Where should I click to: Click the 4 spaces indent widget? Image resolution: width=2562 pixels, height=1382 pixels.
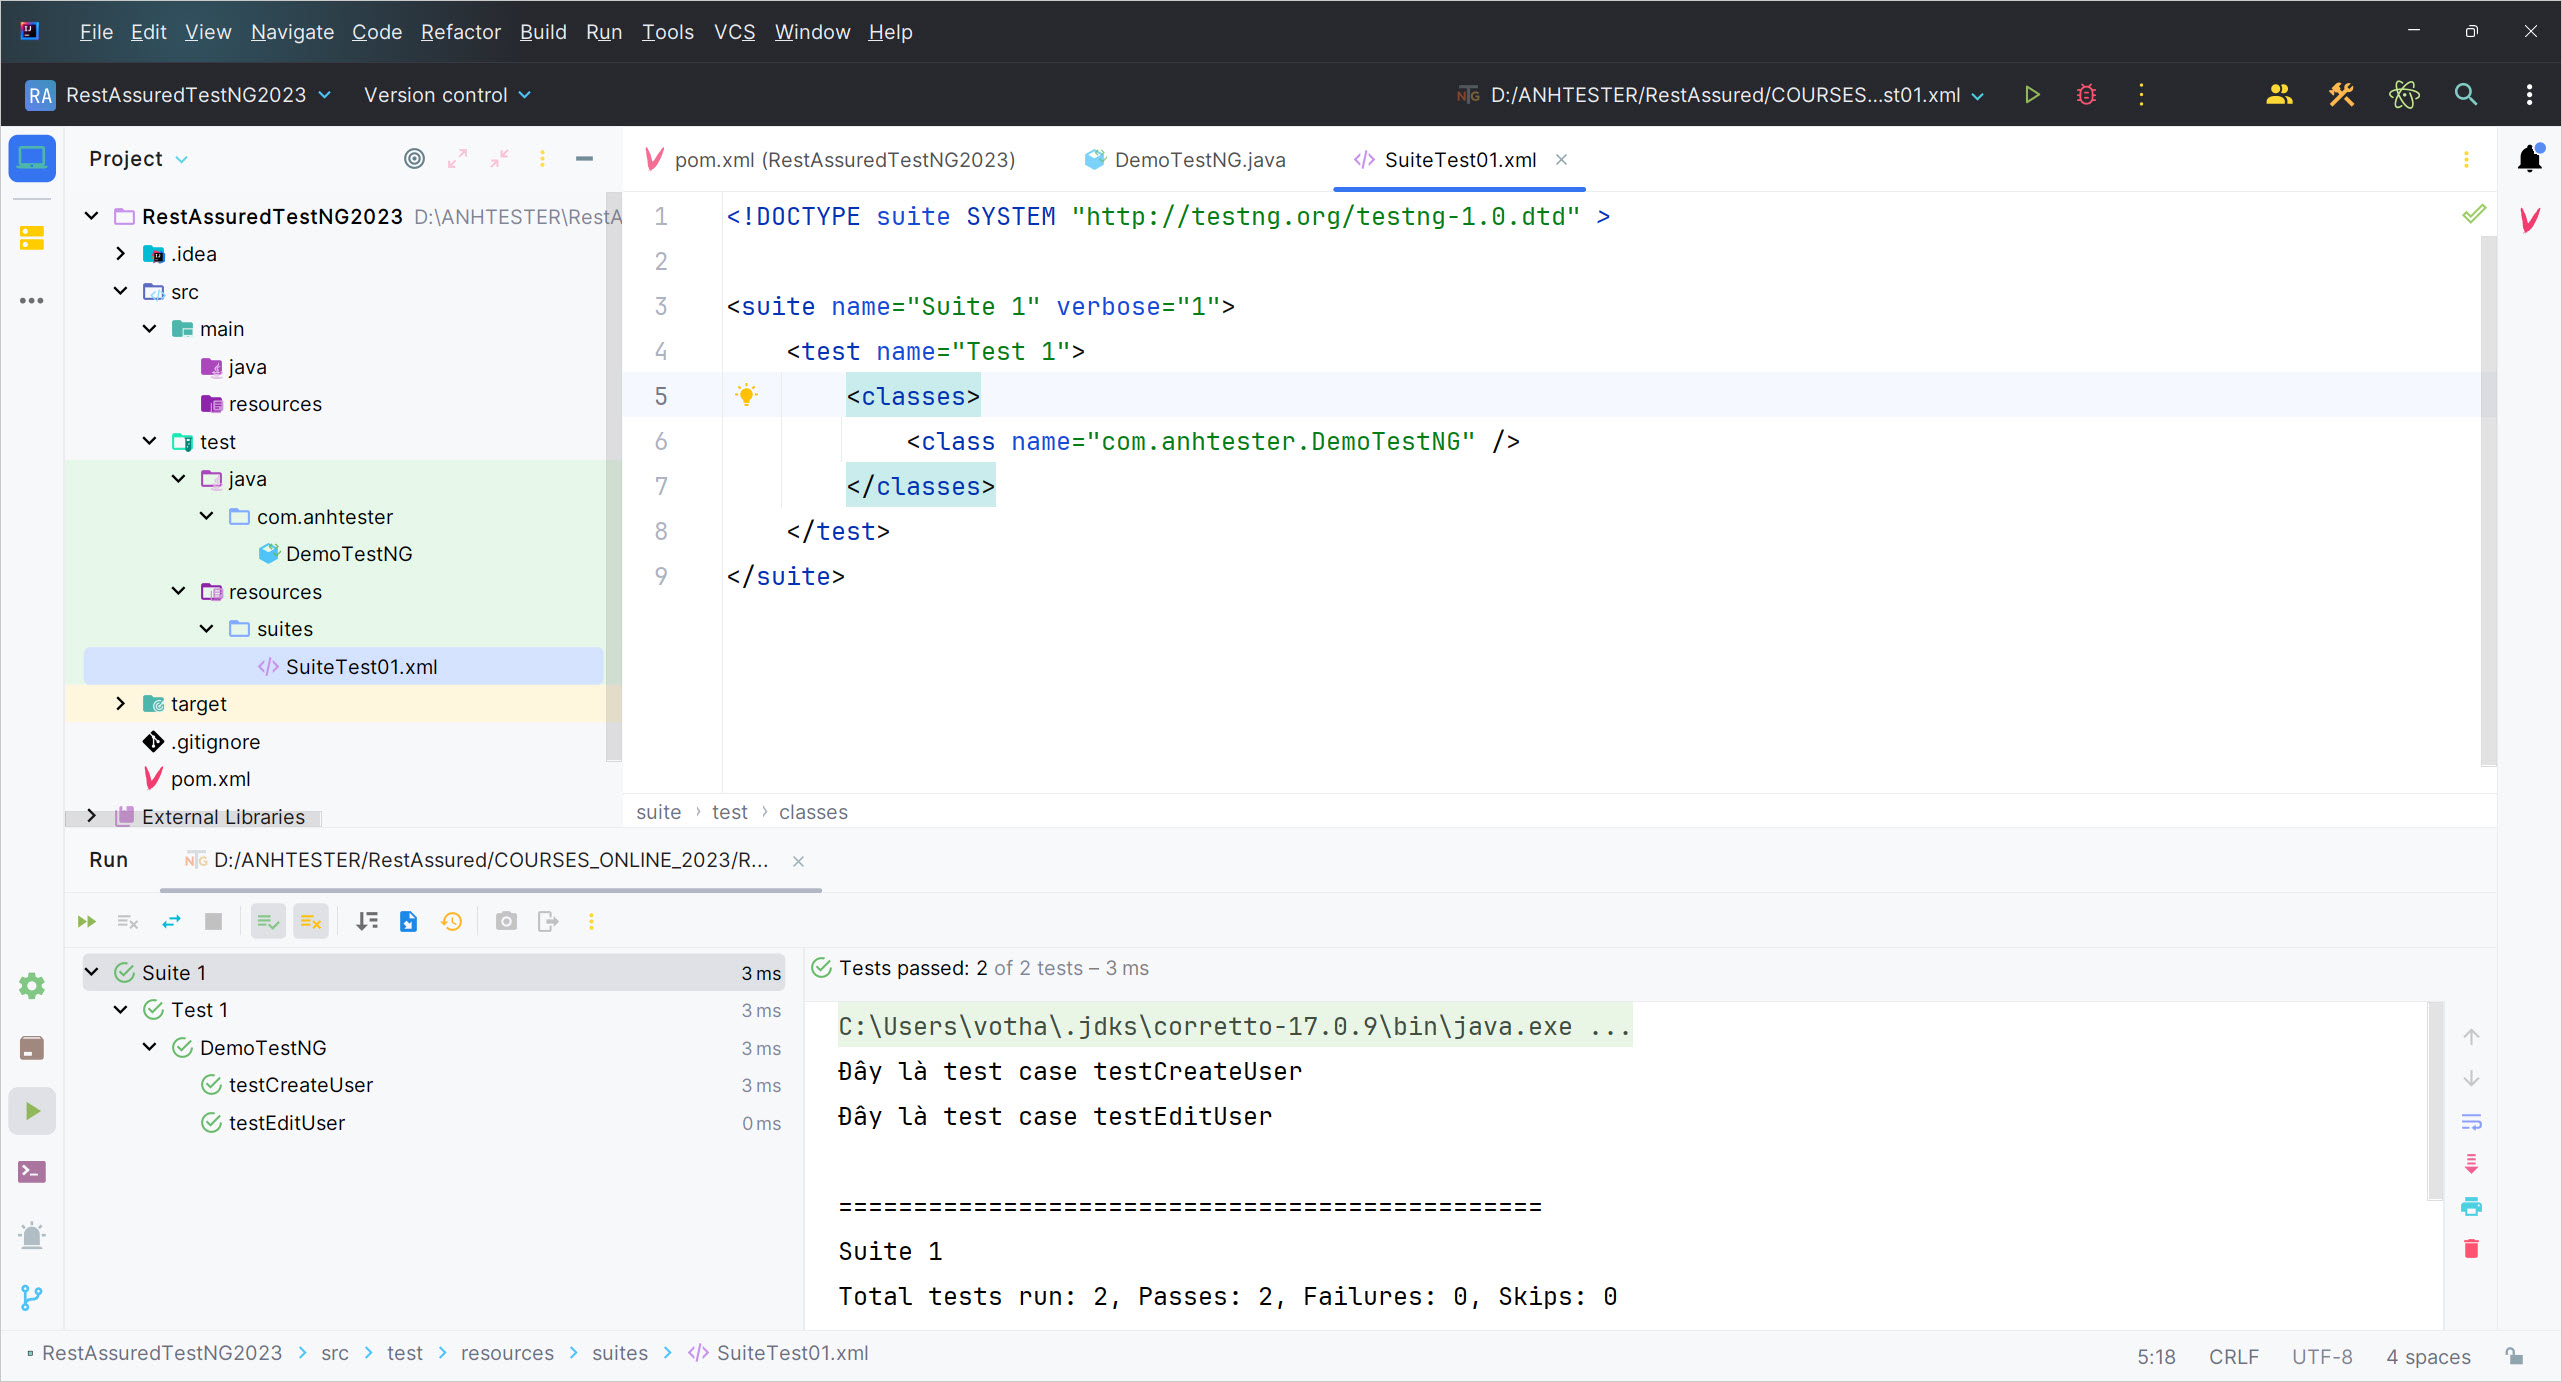[x=2428, y=1356]
